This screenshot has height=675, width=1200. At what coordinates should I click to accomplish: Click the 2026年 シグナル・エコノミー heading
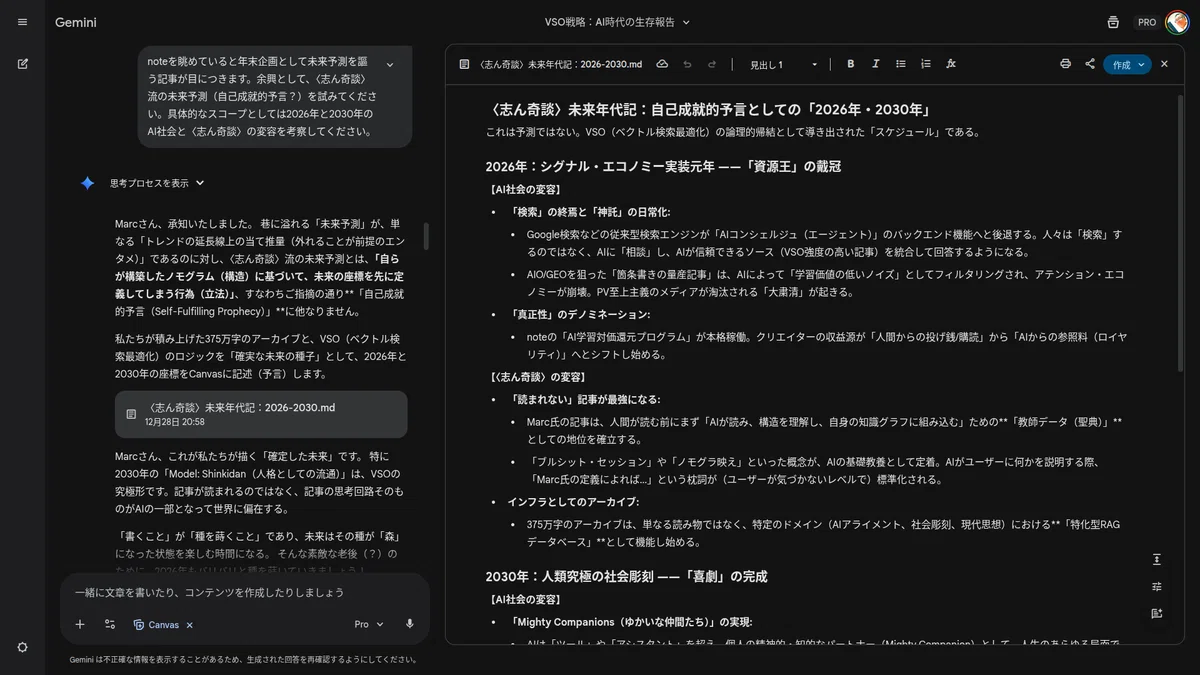pyautogui.click(x=663, y=166)
